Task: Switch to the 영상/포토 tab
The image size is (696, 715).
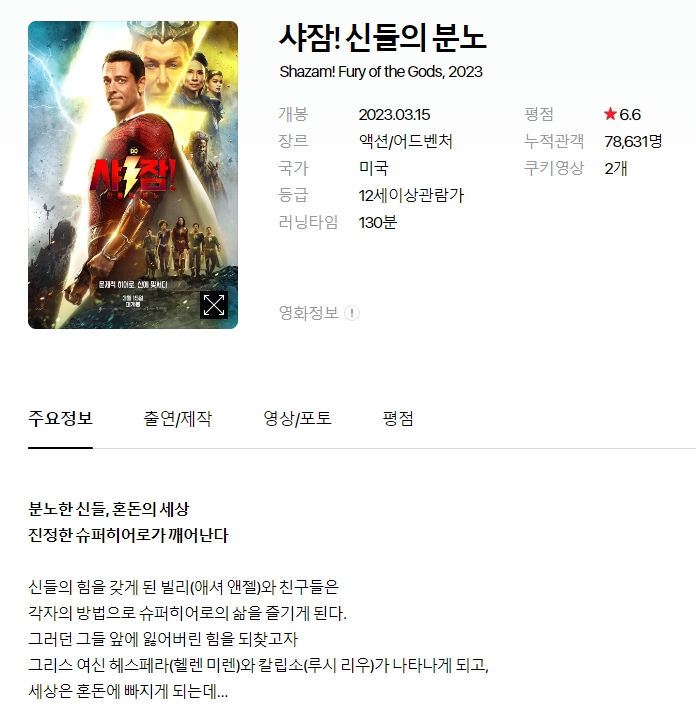Action: point(297,418)
